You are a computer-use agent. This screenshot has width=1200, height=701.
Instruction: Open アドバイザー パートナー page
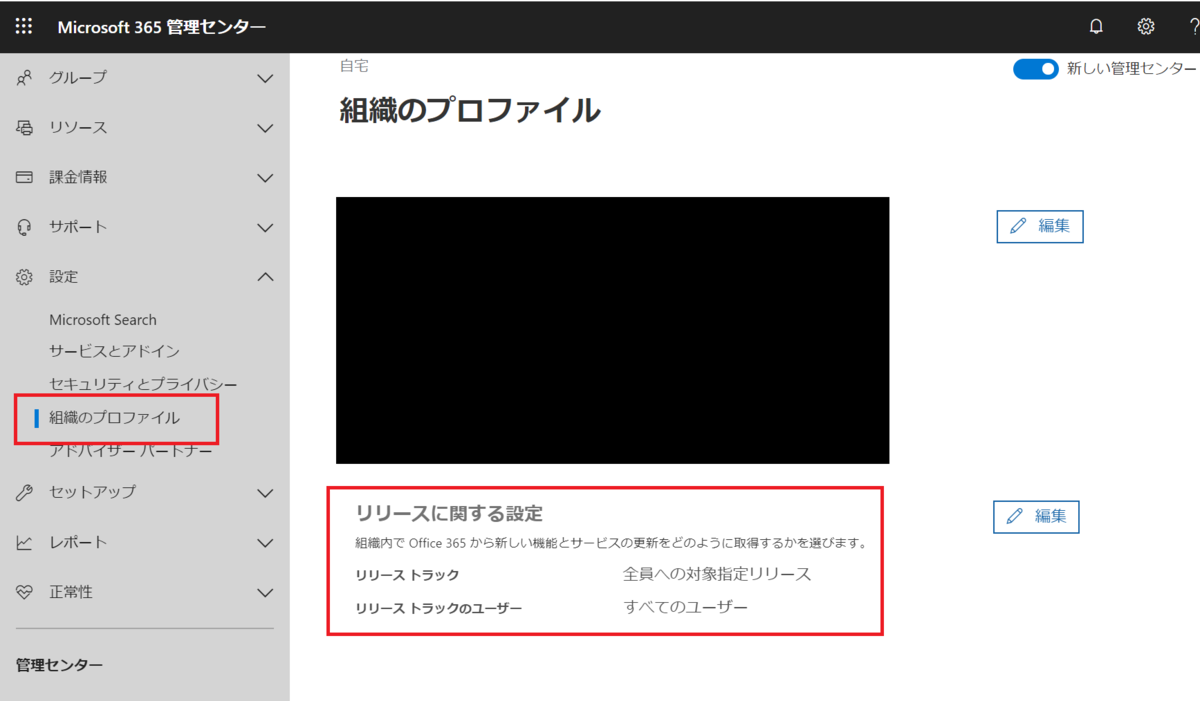(130, 451)
